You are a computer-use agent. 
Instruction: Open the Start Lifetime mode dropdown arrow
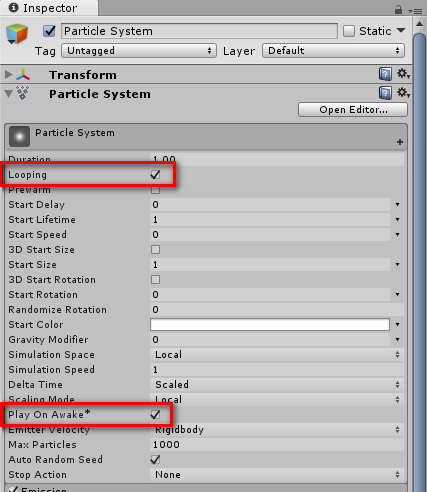click(397, 219)
